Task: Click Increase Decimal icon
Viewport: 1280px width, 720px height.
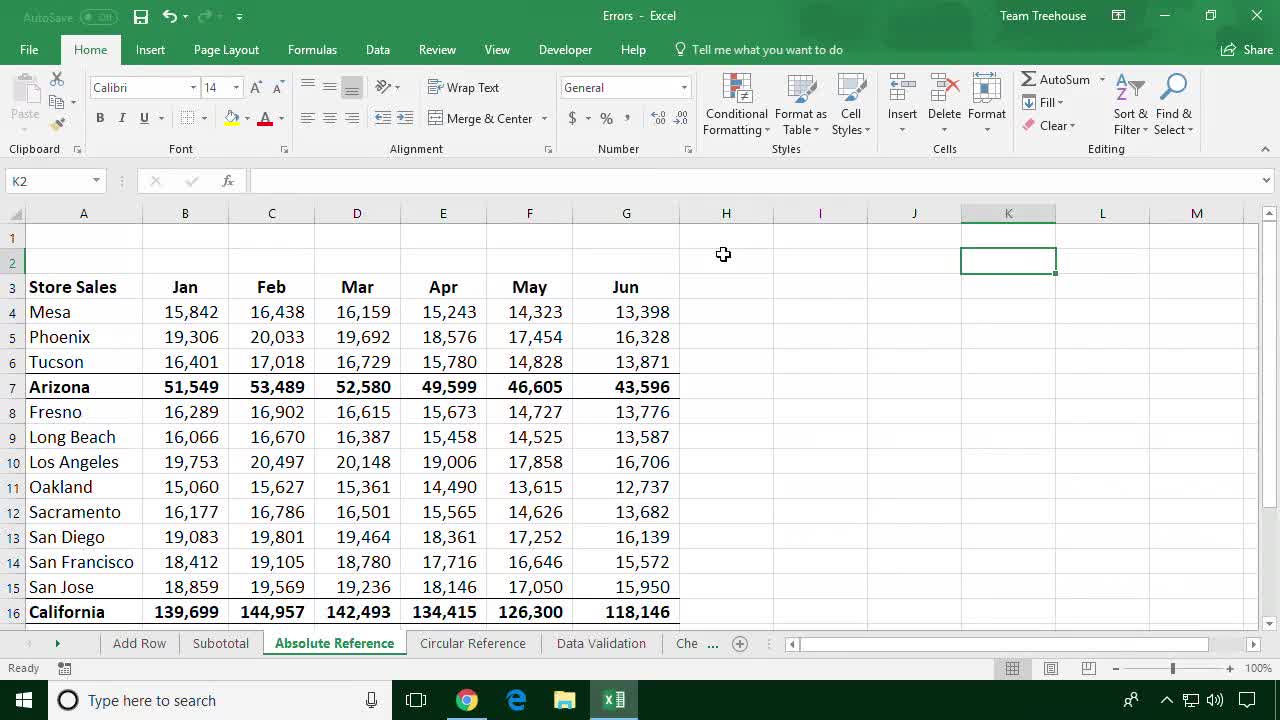Action: tap(658, 118)
